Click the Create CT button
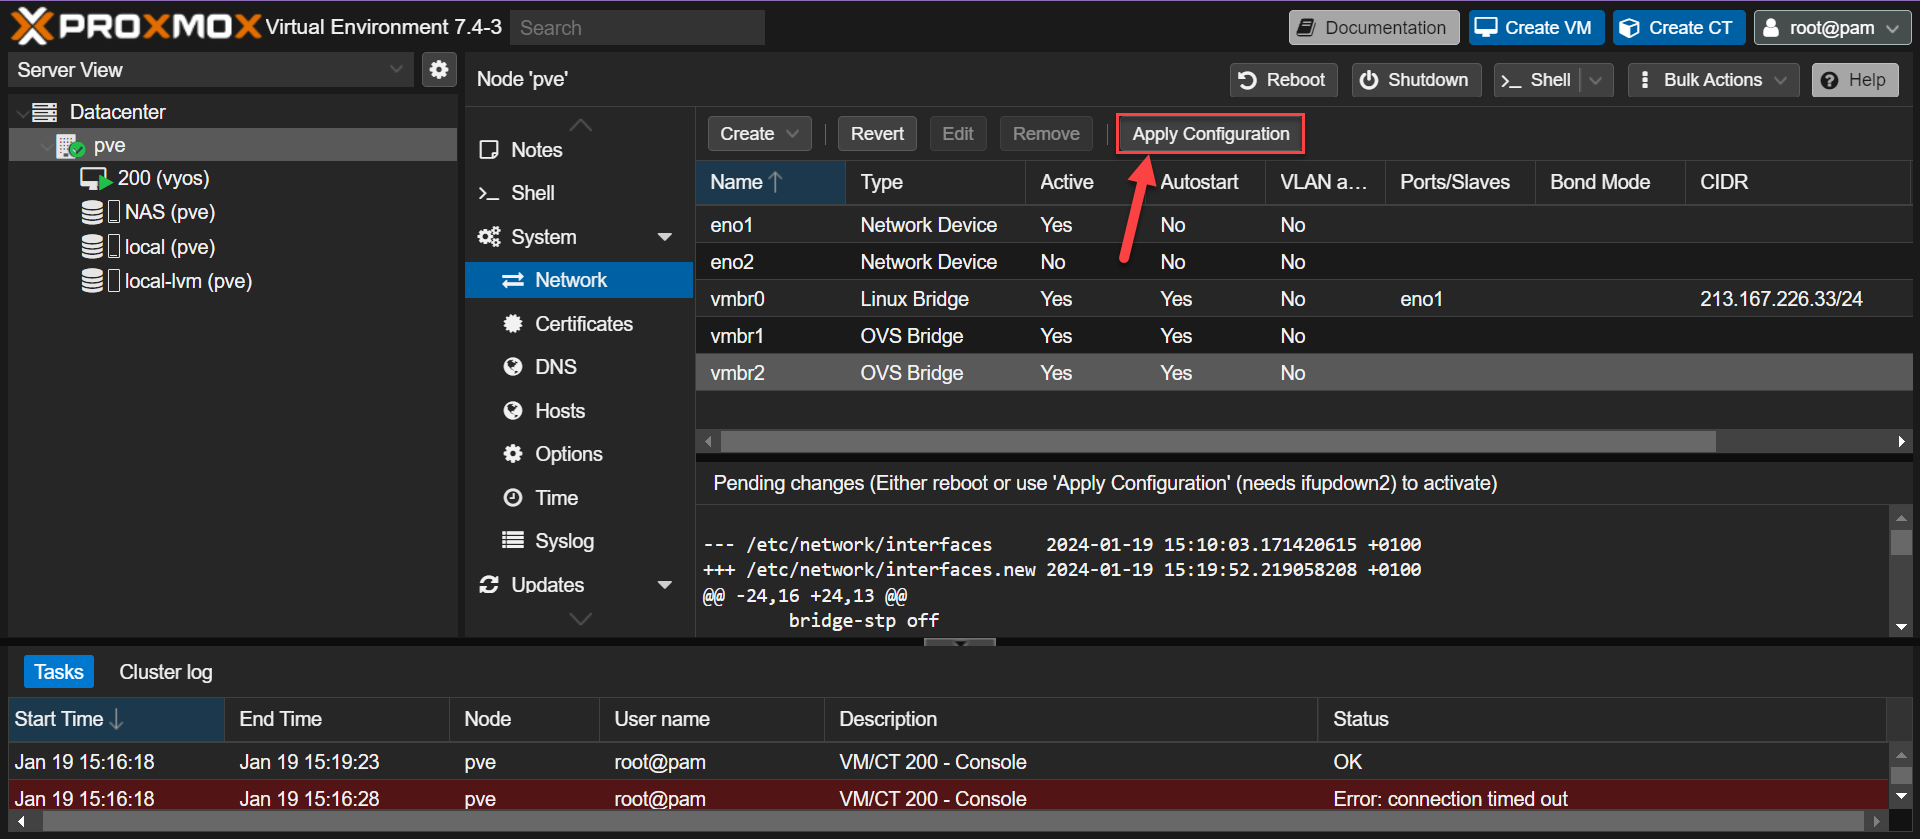1920x839 pixels. pyautogui.click(x=1679, y=28)
